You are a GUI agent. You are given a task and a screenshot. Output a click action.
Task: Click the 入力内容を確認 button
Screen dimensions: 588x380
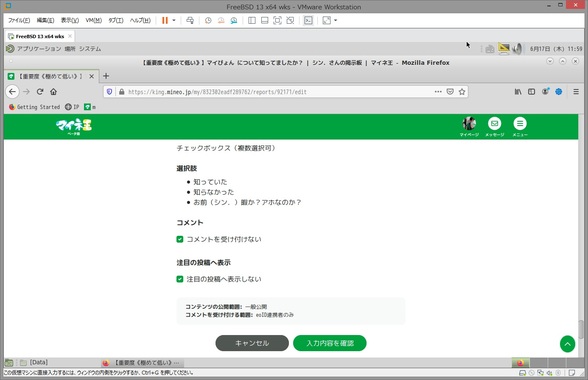[x=330, y=343]
